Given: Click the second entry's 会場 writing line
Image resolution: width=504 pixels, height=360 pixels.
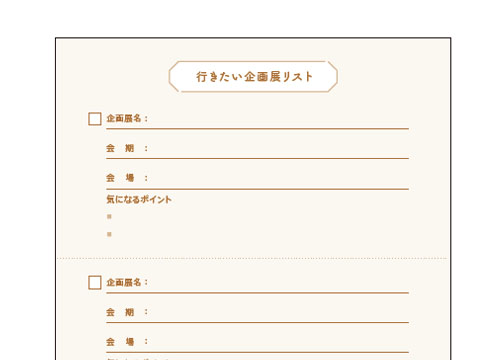Looking at the screenshot, I should click(x=257, y=352).
